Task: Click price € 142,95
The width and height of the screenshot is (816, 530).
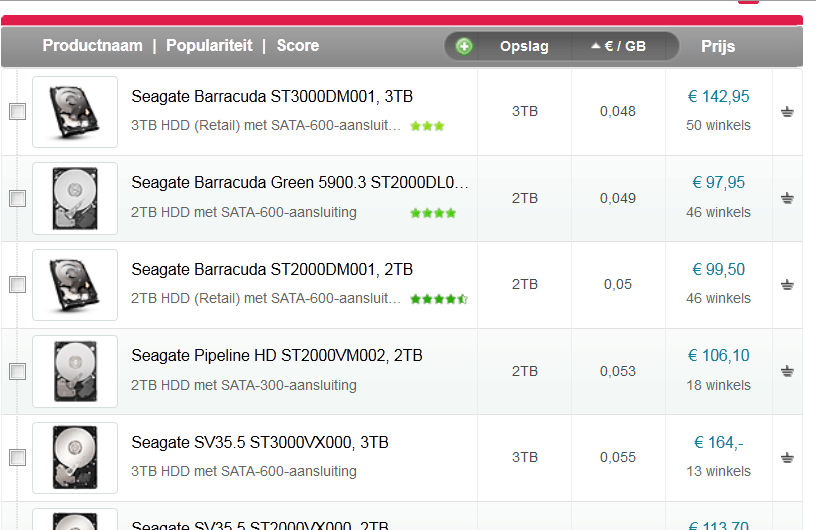Action: pos(718,96)
